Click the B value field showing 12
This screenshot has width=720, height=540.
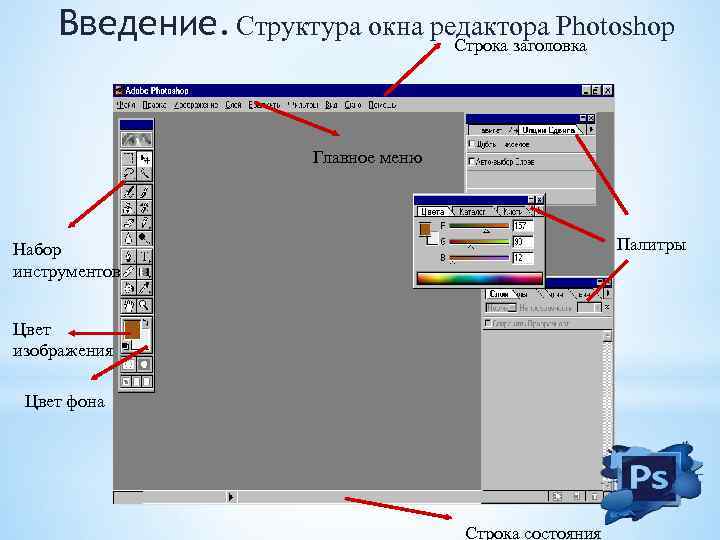(523, 258)
